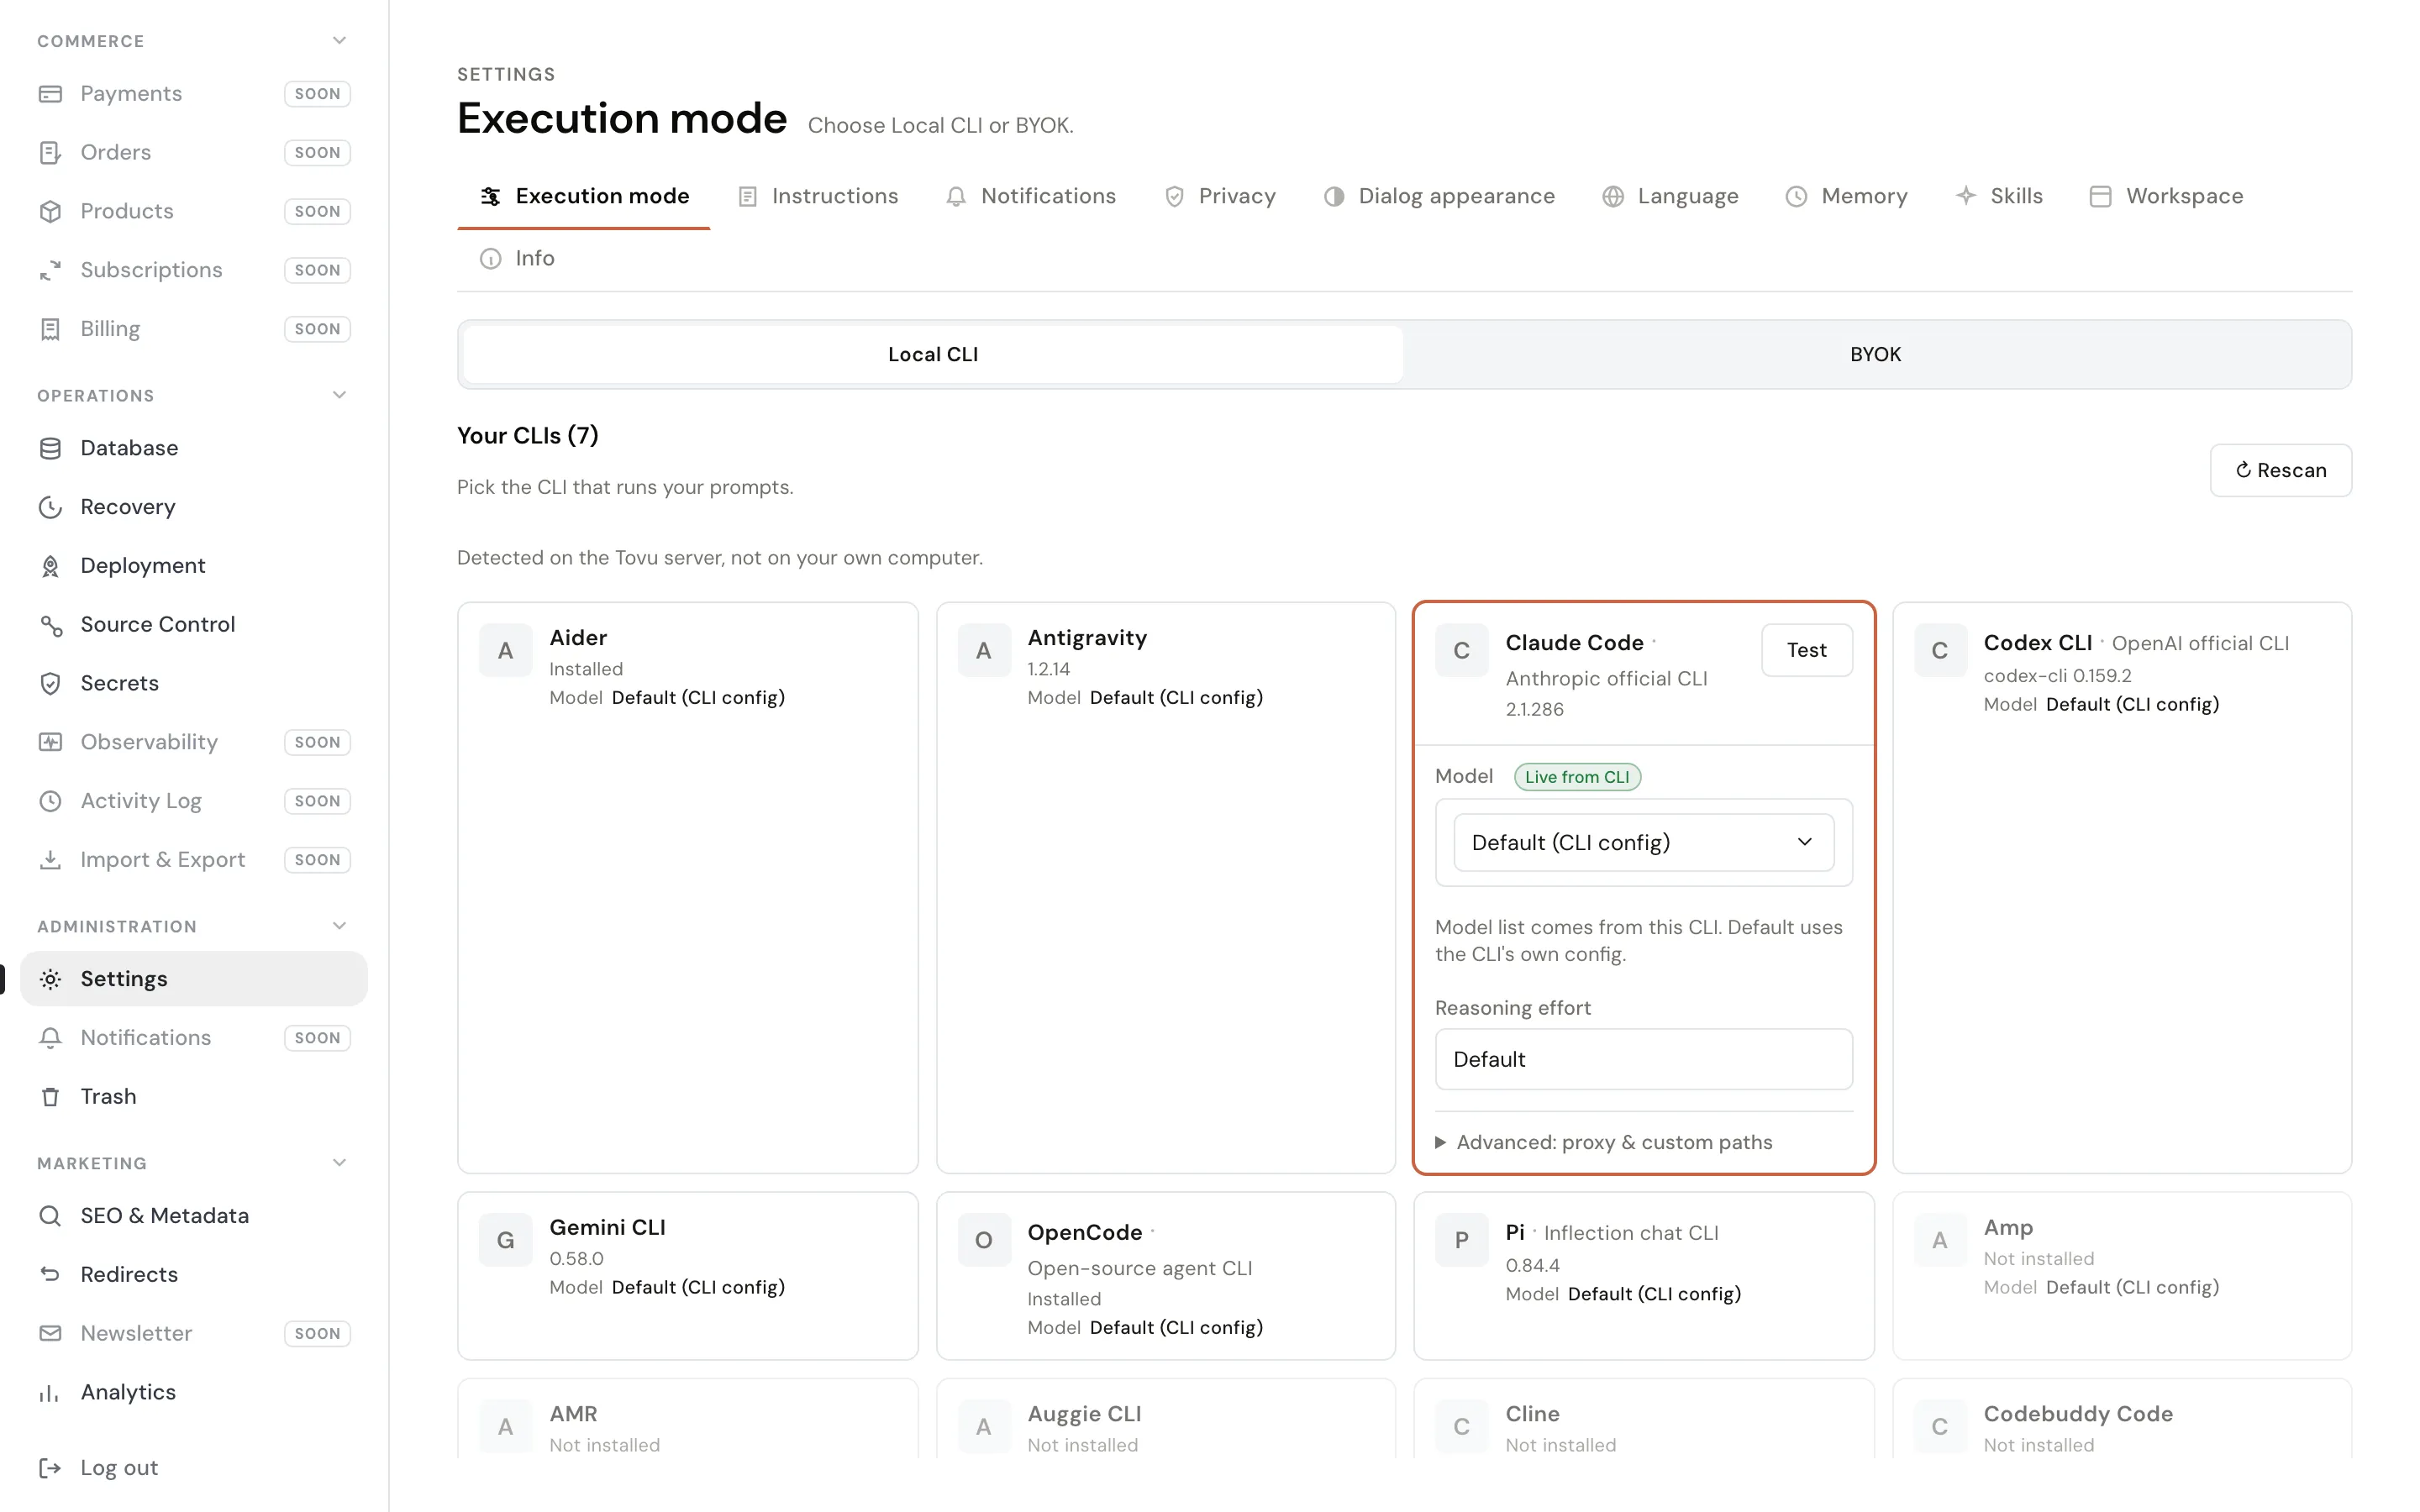The height and width of the screenshot is (1512, 2420).
Task: Click the Reasoning effort Default field
Action: [1643, 1060]
